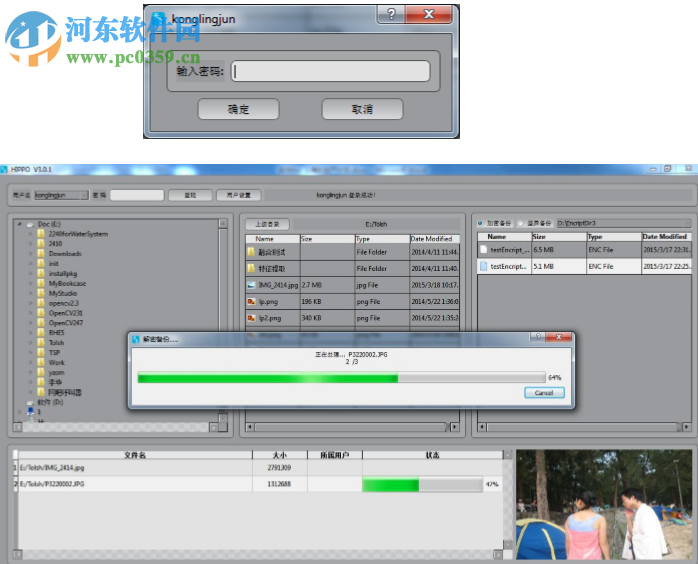The image size is (698, 564).
Task: Click the HIPPO V3.0.1 title bar app icon
Action: click(4, 169)
